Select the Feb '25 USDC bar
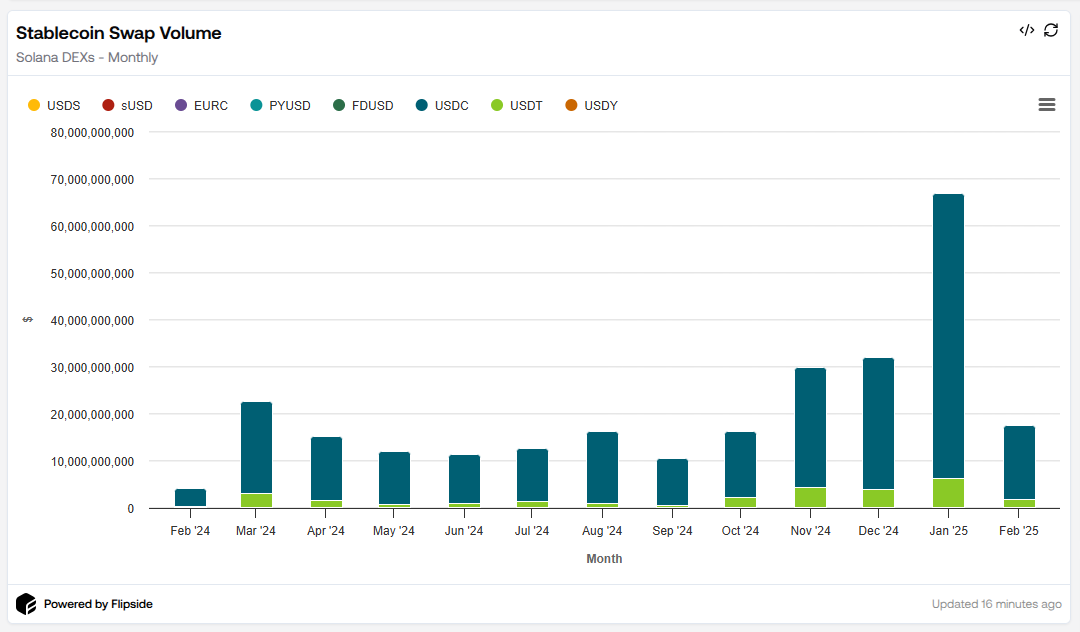1080x632 pixels. point(1019,462)
